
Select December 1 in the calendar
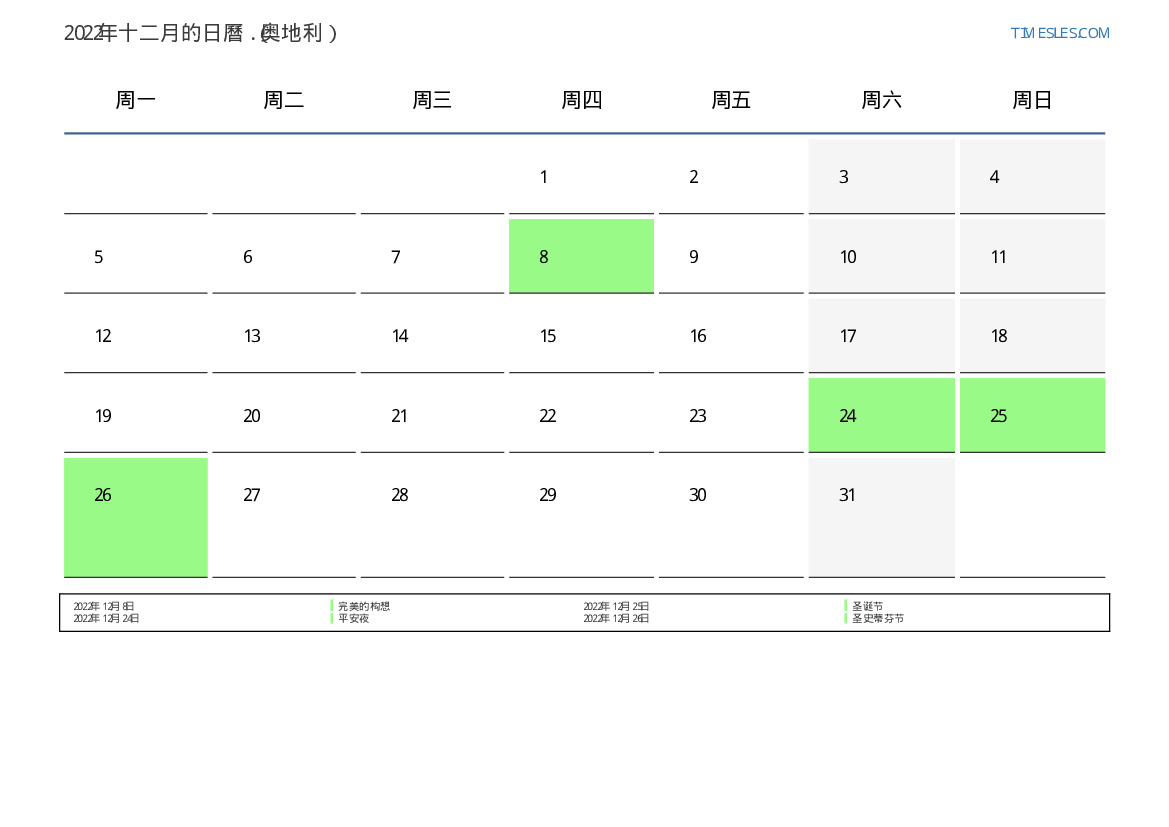[543, 177]
